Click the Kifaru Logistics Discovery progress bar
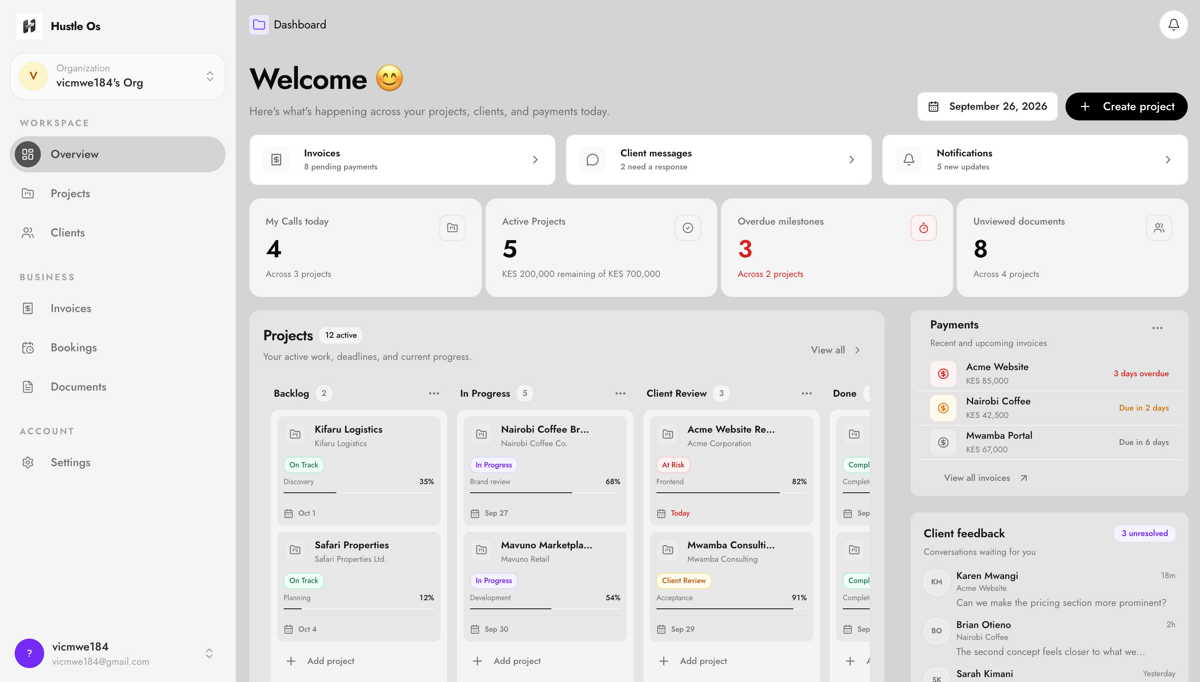Viewport: 1200px width, 682px height. pos(358,492)
